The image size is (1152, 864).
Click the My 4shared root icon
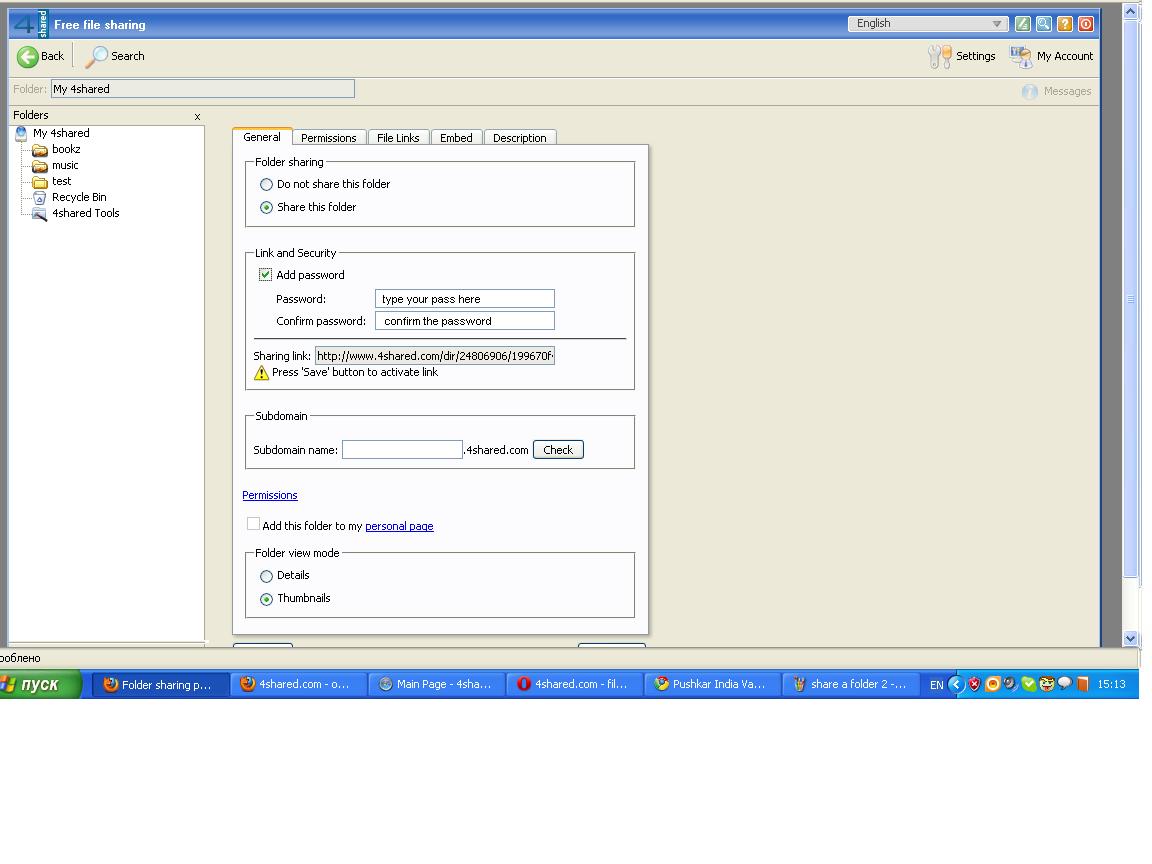(21, 134)
